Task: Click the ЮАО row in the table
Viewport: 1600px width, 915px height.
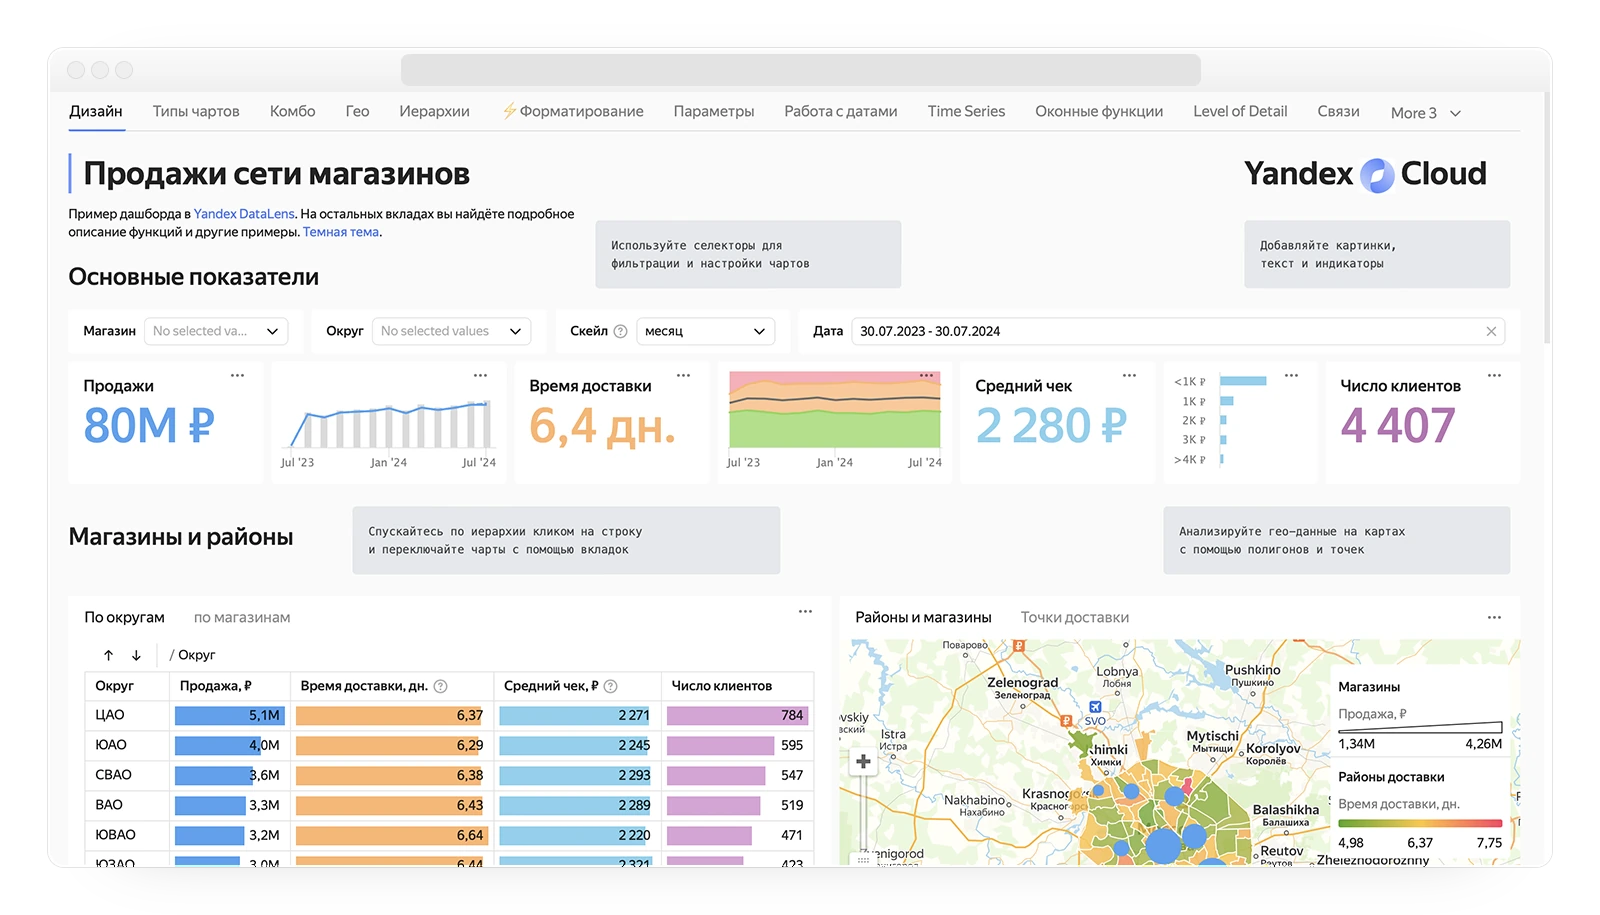Action: (449, 745)
